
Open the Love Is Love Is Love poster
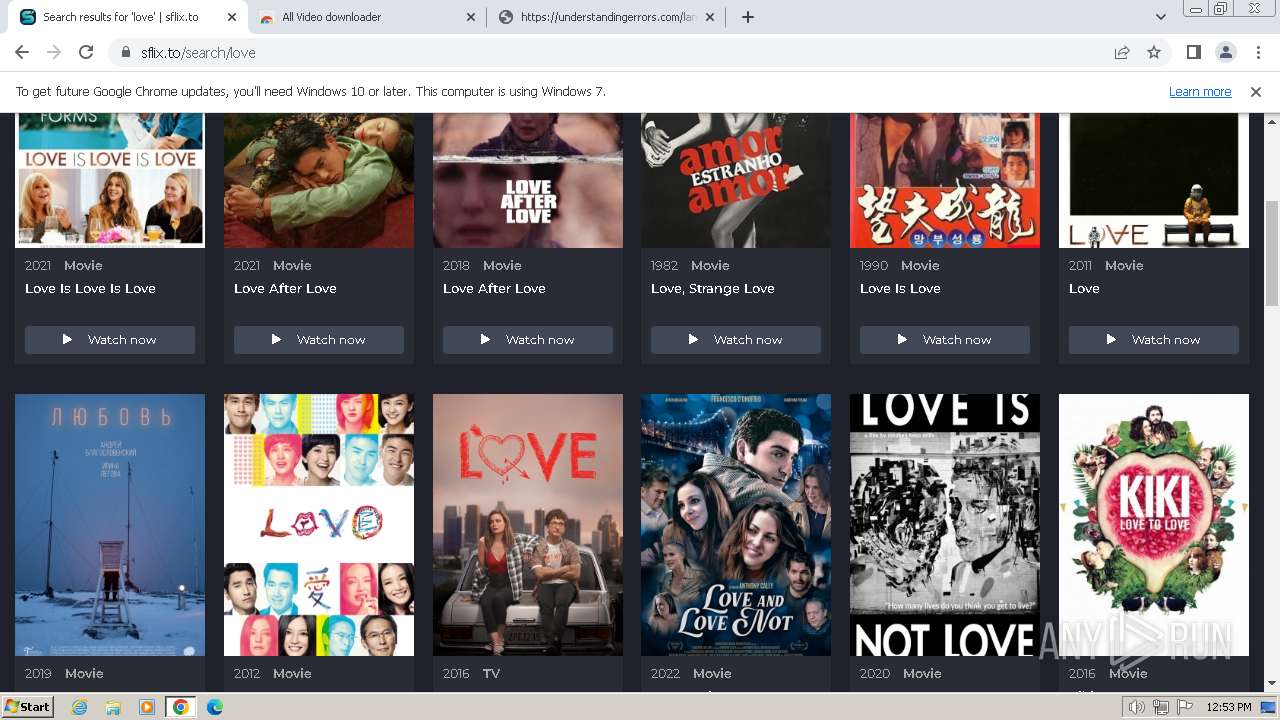110,180
